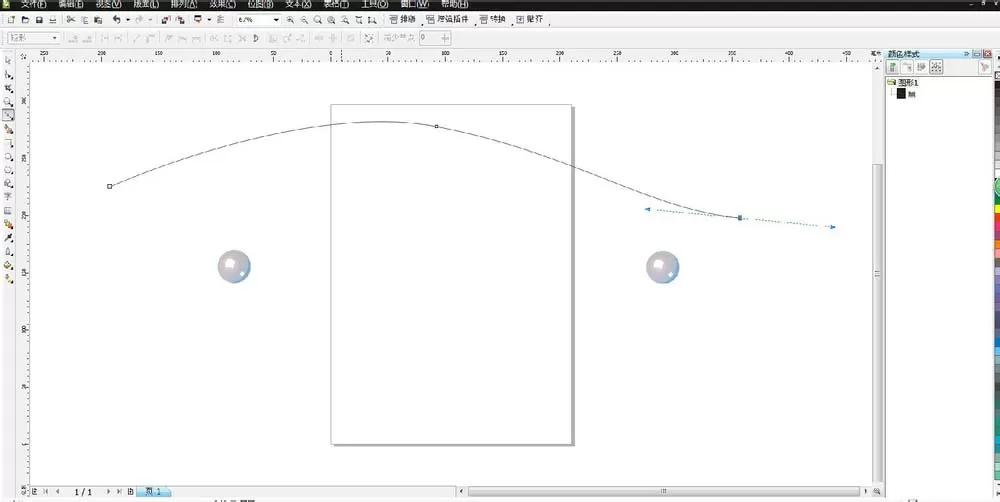Select the active Bezier curve tool

pos(8,115)
